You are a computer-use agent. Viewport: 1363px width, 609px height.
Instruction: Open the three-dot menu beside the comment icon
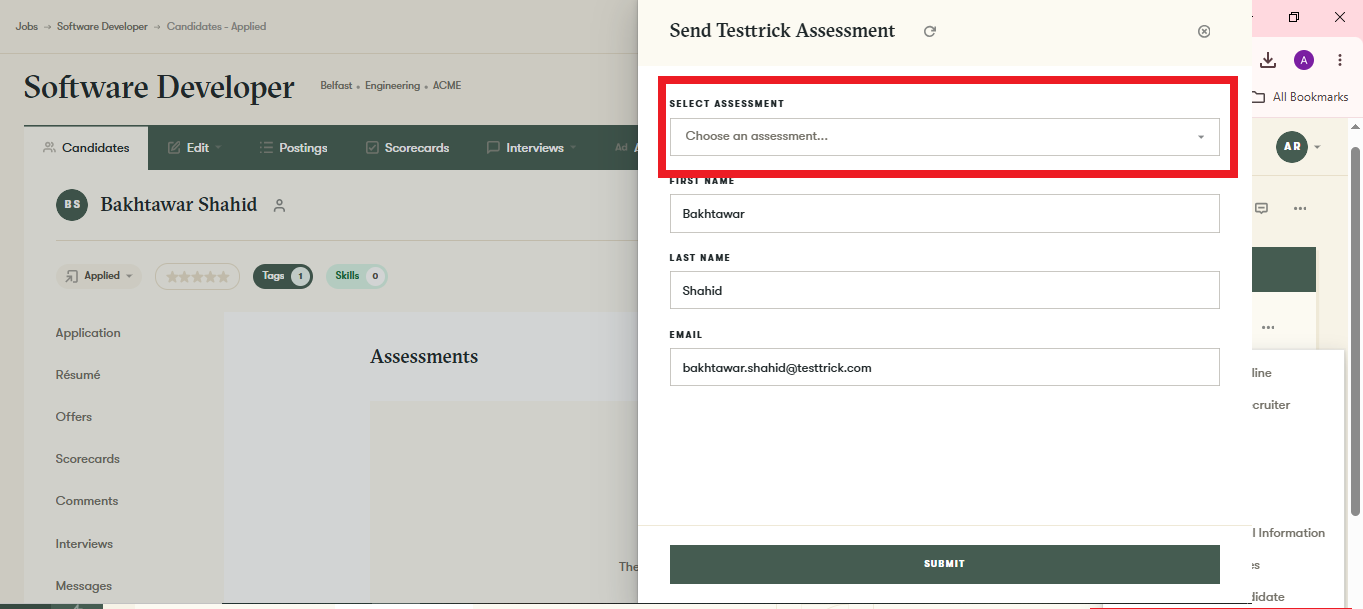click(x=1300, y=209)
